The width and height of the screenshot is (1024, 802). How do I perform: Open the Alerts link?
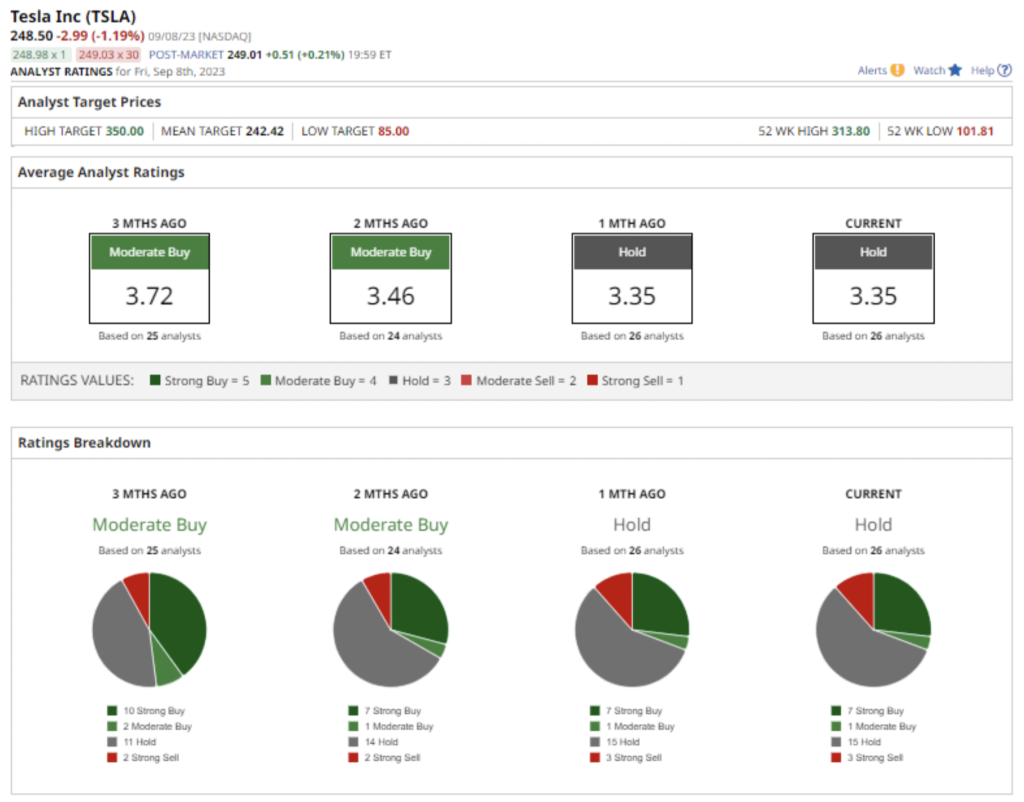[872, 71]
